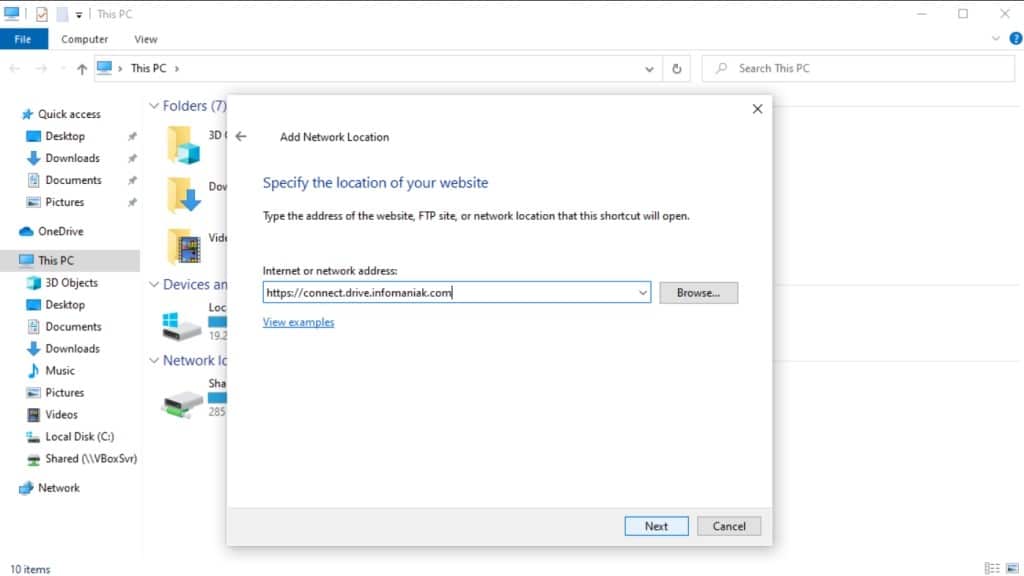This screenshot has height=576, width=1024.
Task: Collapse the Network locations group
Action: point(154,360)
